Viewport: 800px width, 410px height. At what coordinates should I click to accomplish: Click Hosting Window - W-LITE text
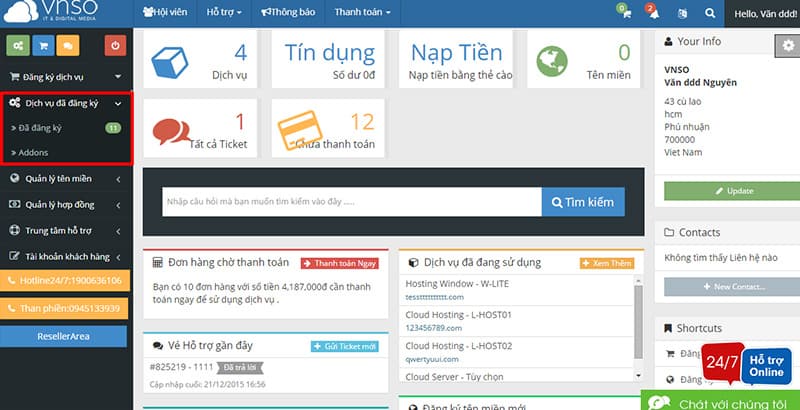(x=457, y=284)
